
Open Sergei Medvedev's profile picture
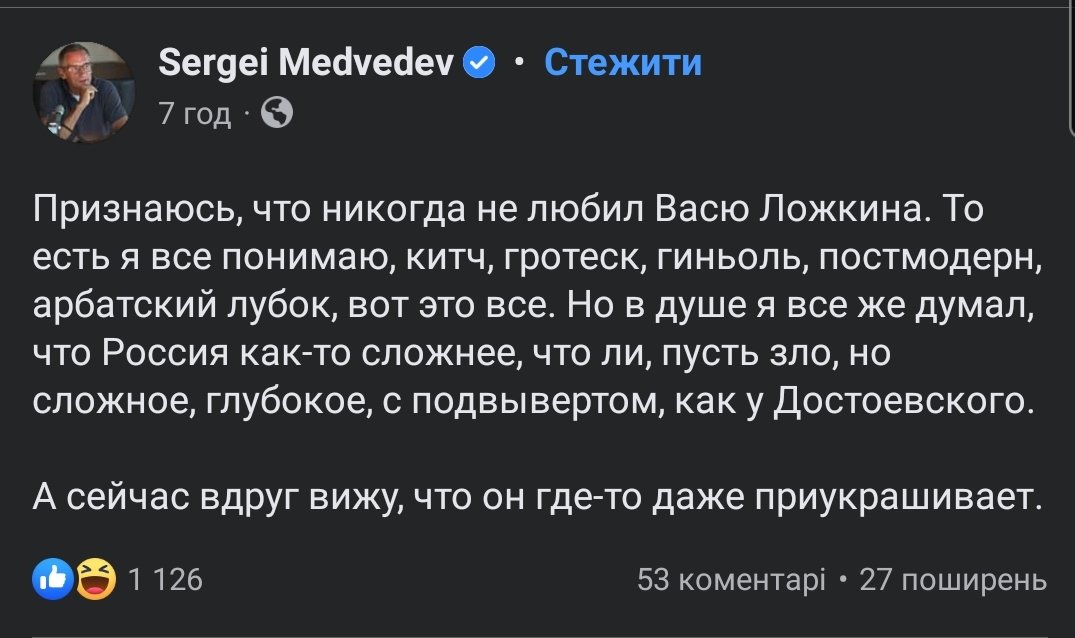[88, 93]
